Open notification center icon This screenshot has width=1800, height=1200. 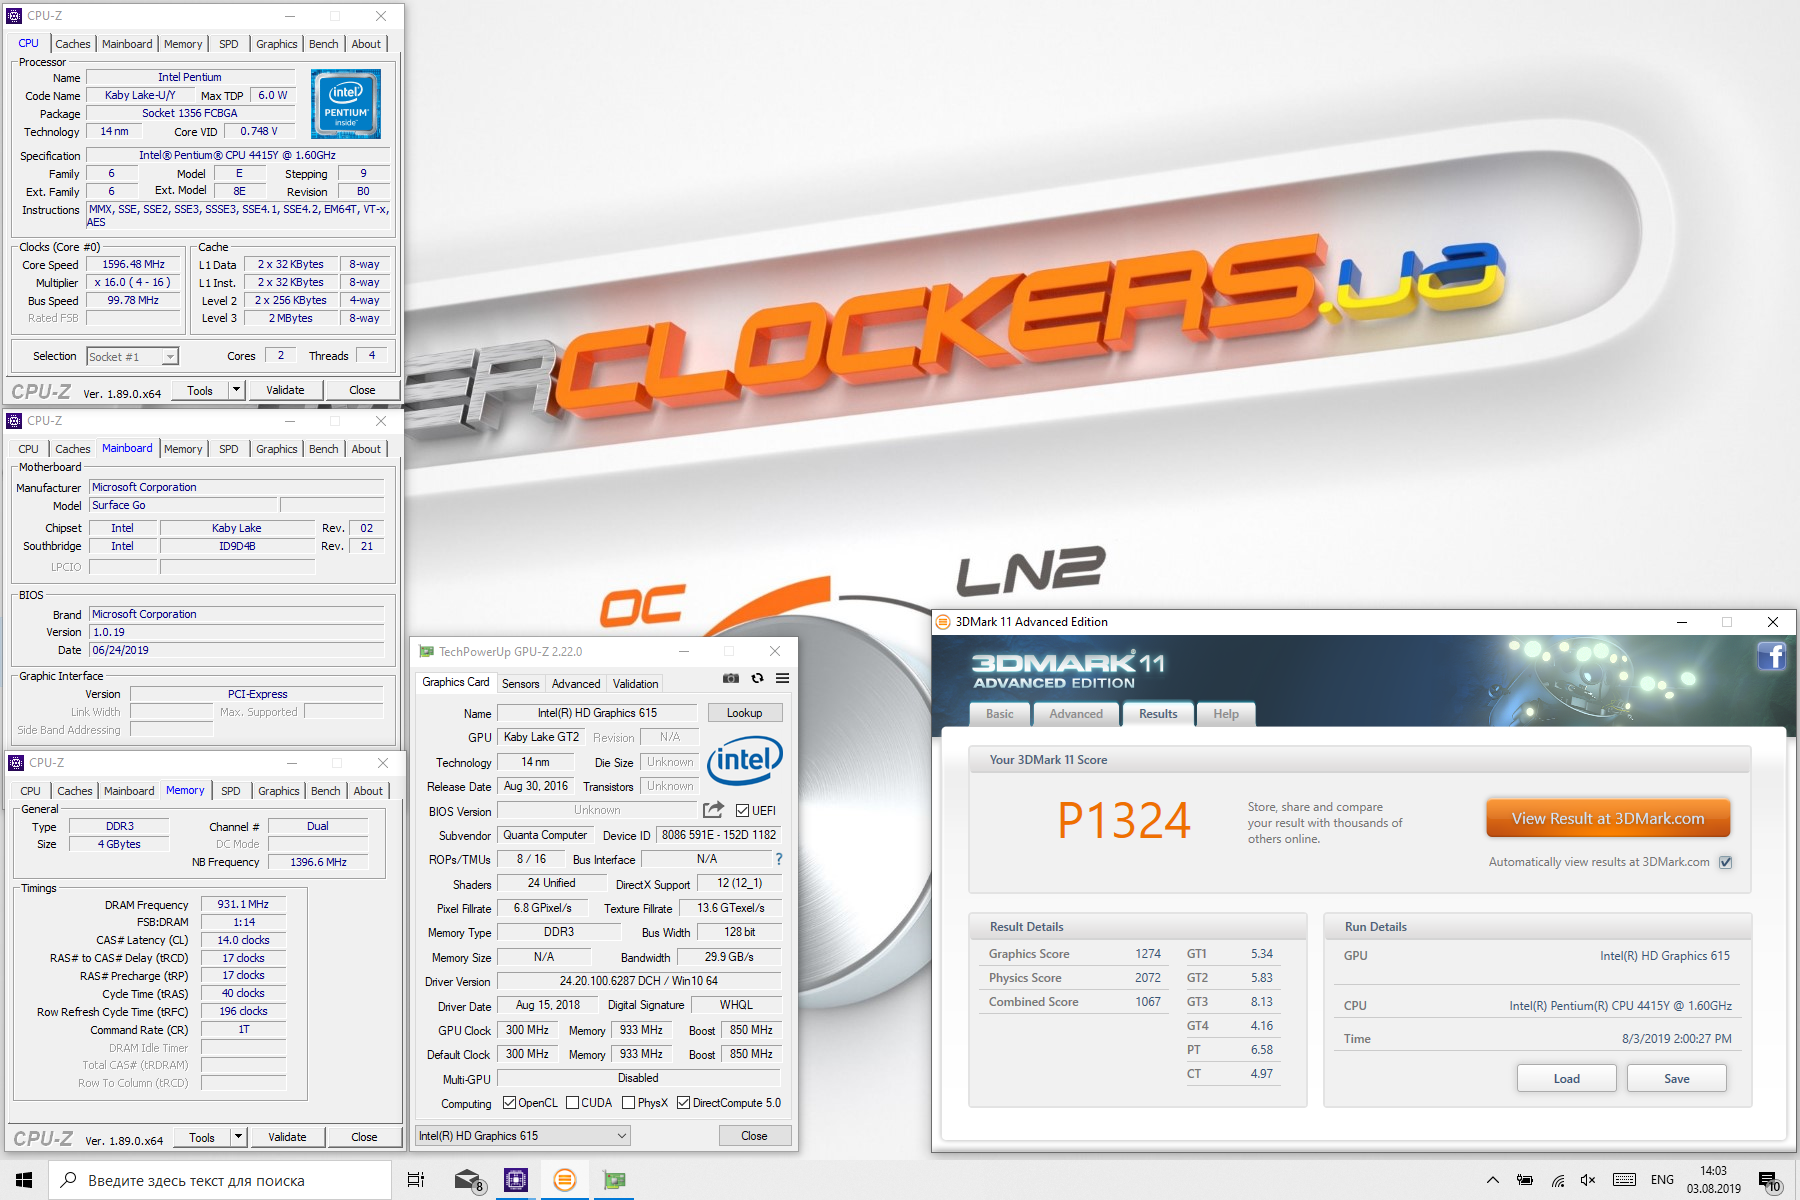click(x=1769, y=1181)
